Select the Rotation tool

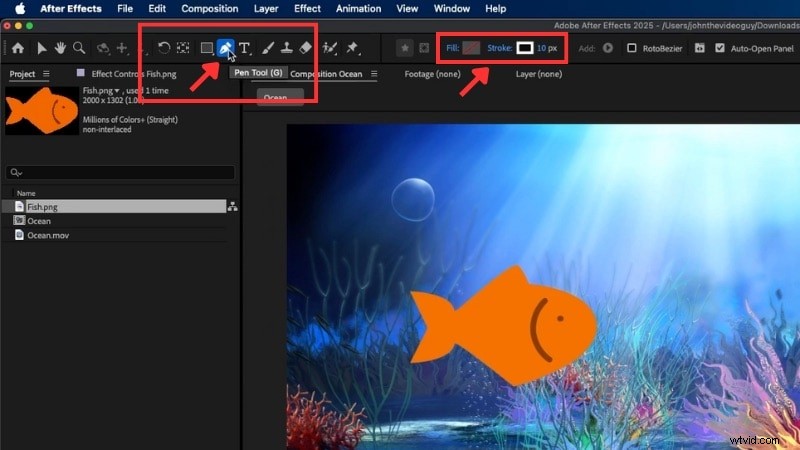tap(164, 48)
